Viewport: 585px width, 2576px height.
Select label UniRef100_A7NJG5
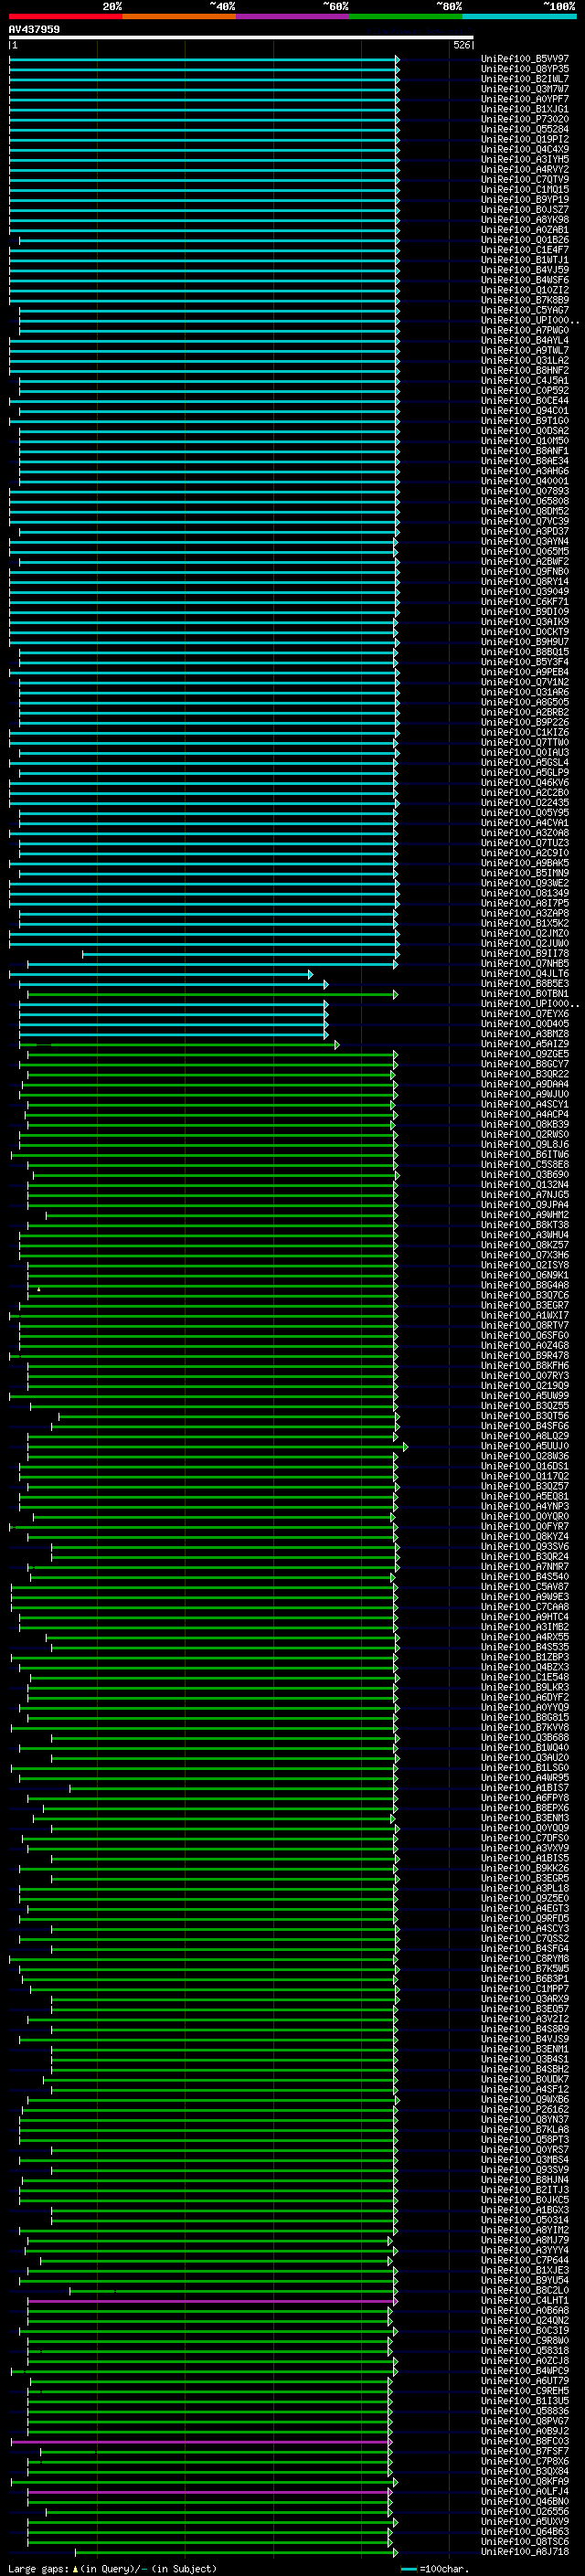pyautogui.click(x=525, y=1195)
